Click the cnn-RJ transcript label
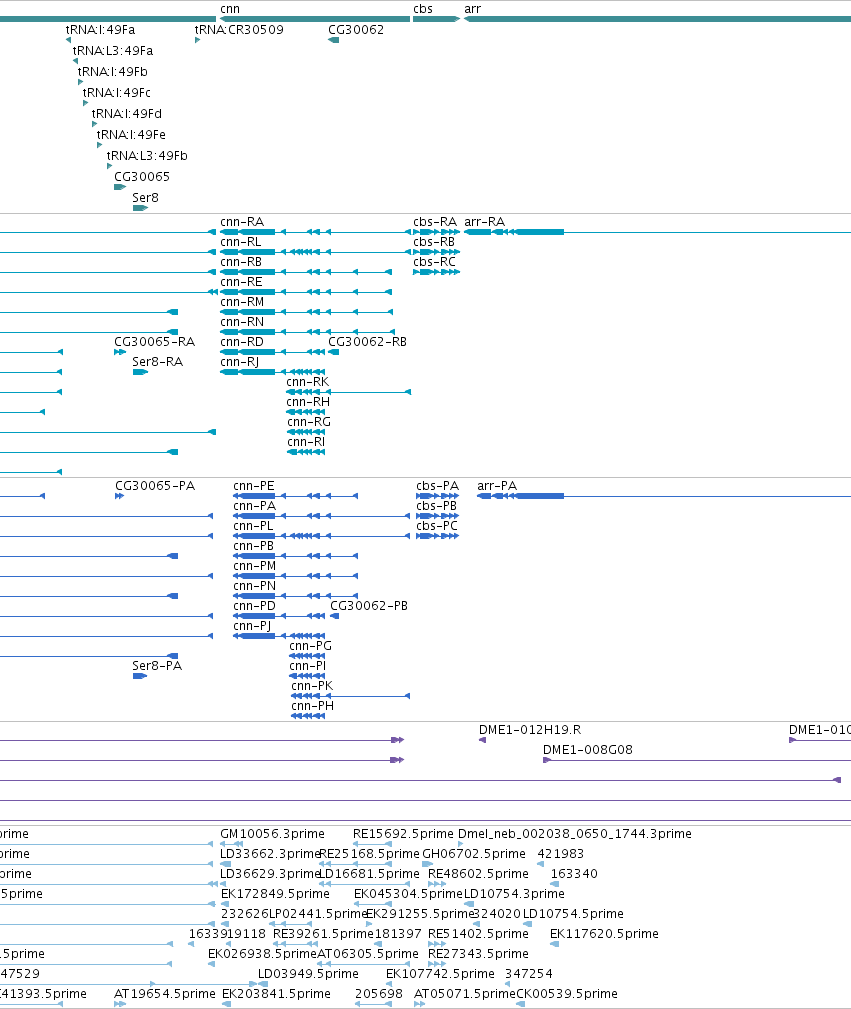The image size is (851, 1009). click(239, 362)
